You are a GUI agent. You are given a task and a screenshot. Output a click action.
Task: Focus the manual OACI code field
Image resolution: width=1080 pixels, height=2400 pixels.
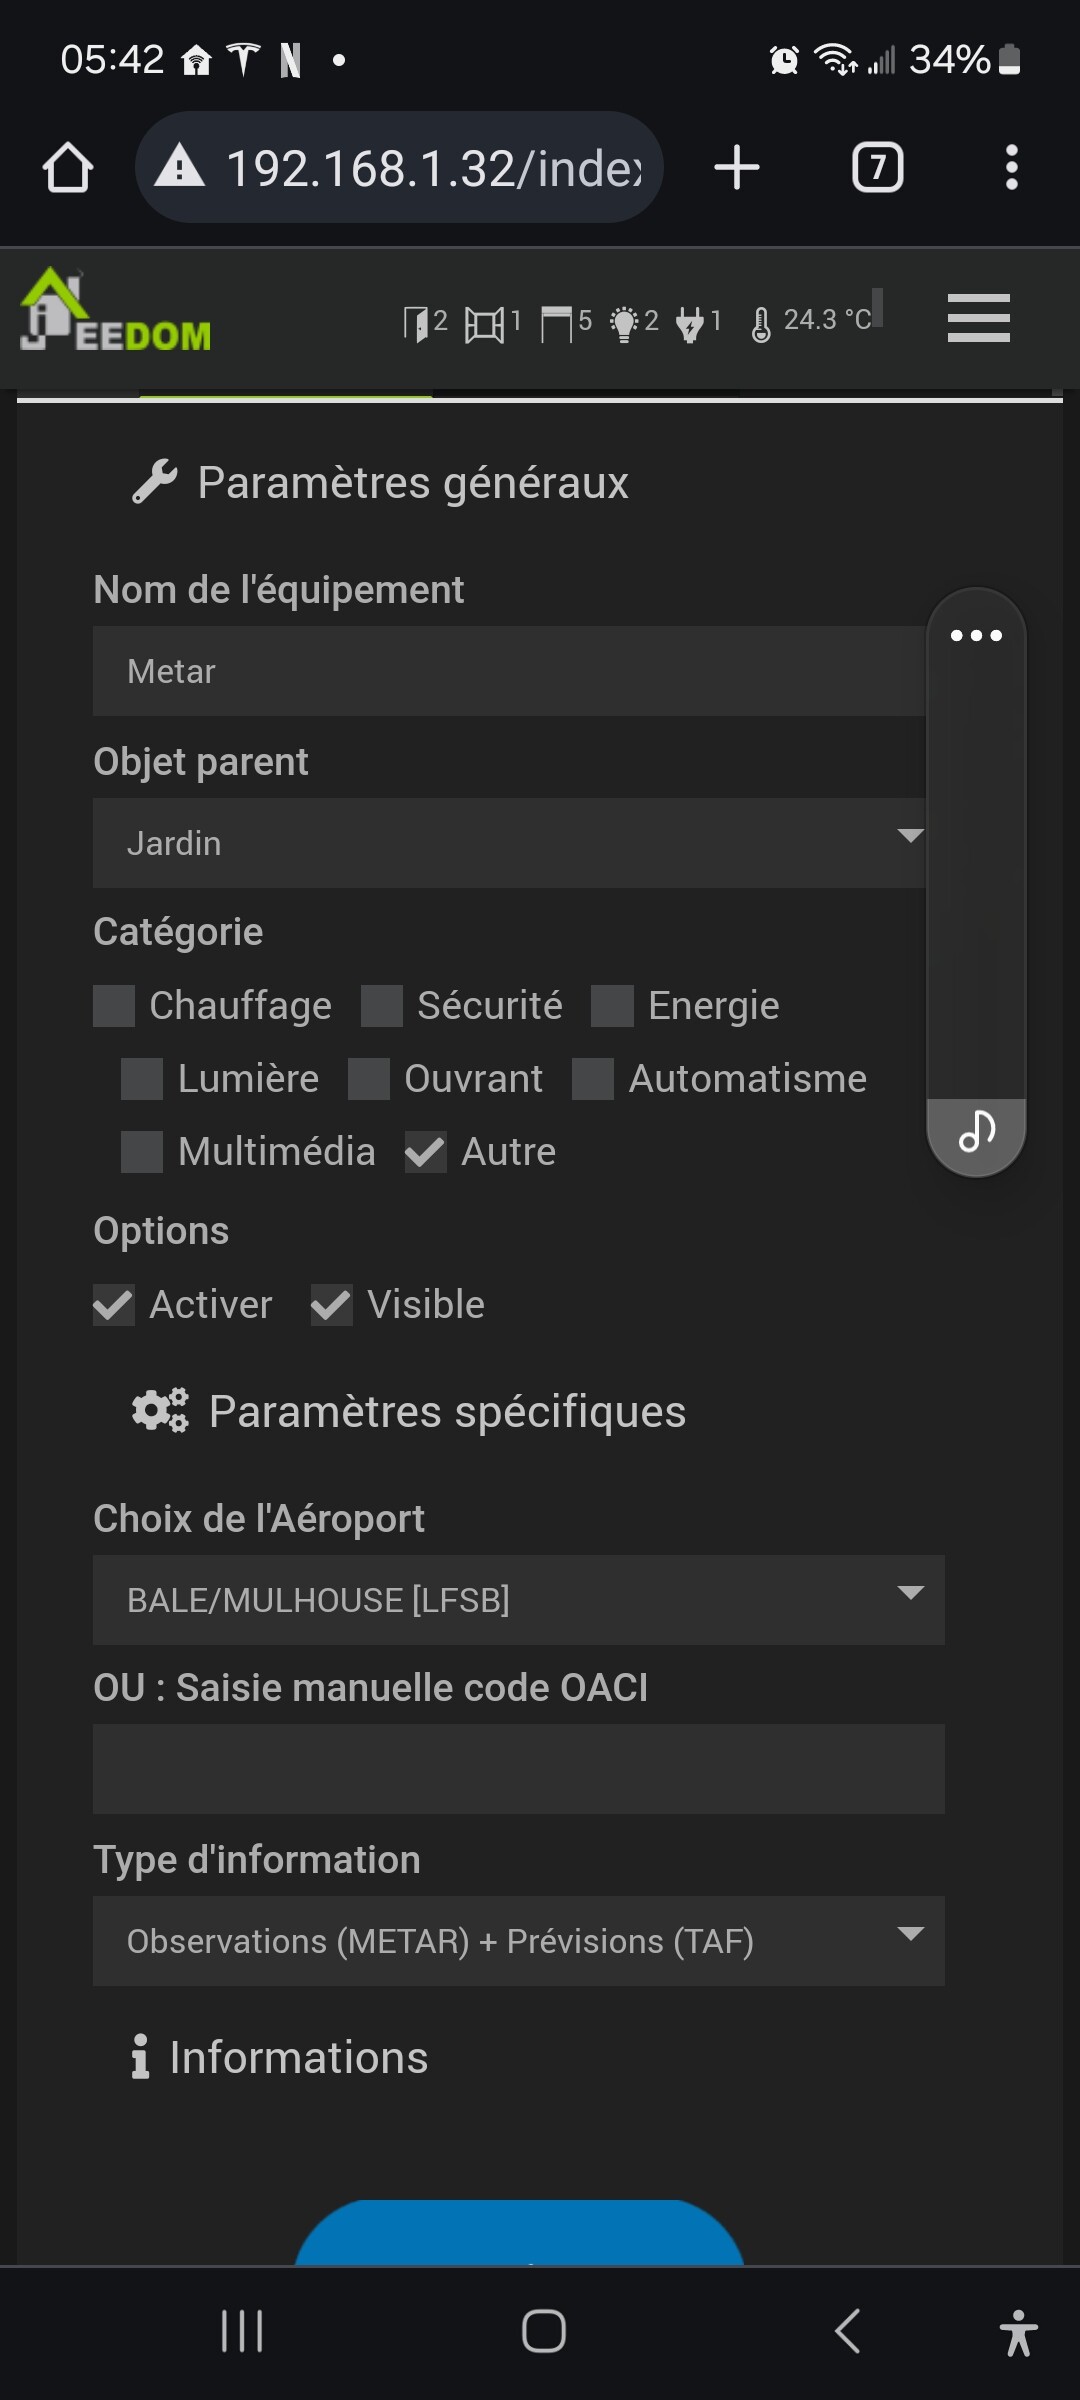click(x=518, y=1769)
